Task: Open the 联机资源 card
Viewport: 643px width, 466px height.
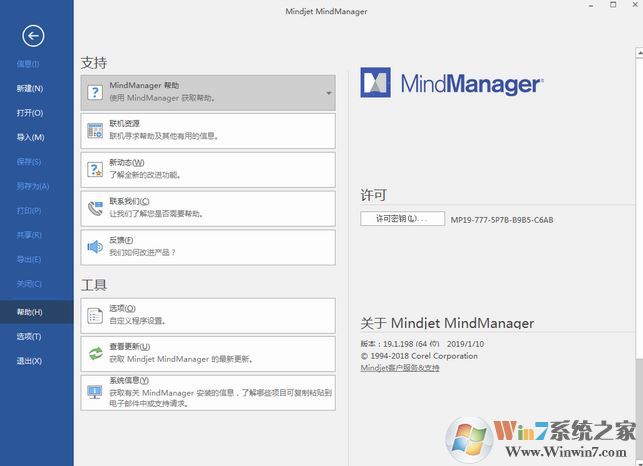Action: [x=208, y=131]
